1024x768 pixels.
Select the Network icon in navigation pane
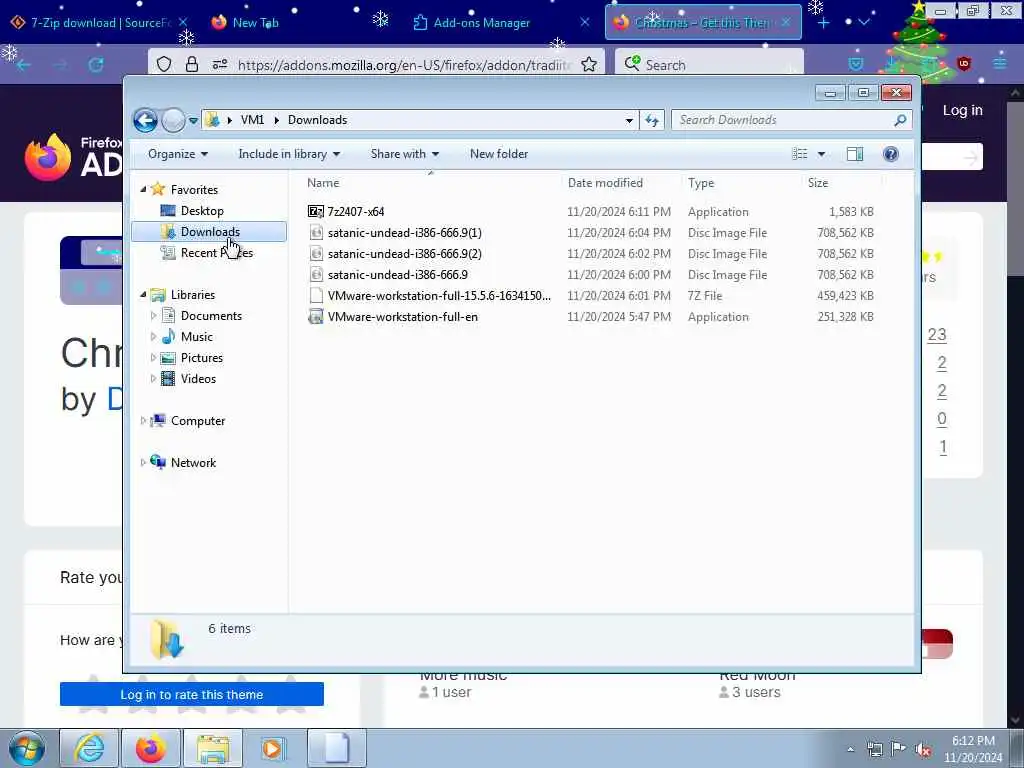(x=158, y=462)
